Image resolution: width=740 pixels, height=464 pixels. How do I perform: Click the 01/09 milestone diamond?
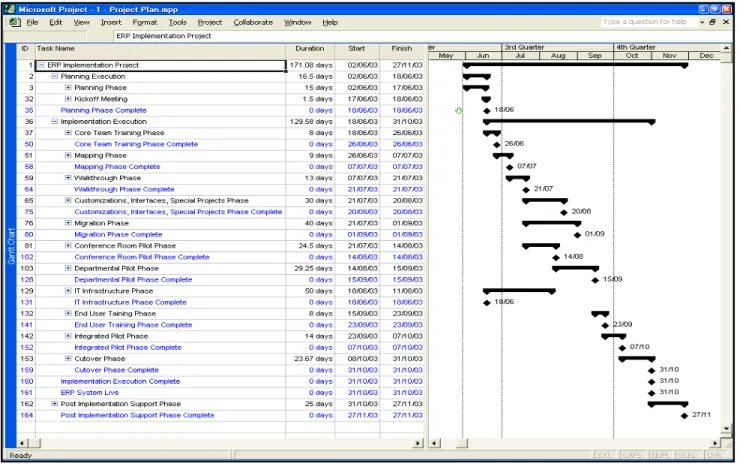pyautogui.click(x=577, y=235)
